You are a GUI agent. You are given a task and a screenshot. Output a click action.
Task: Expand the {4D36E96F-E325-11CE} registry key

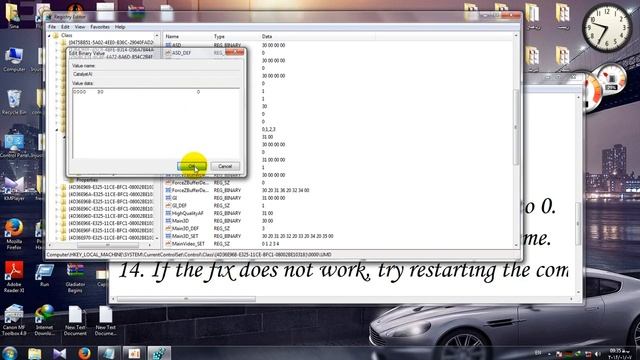[x=57, y=230]
